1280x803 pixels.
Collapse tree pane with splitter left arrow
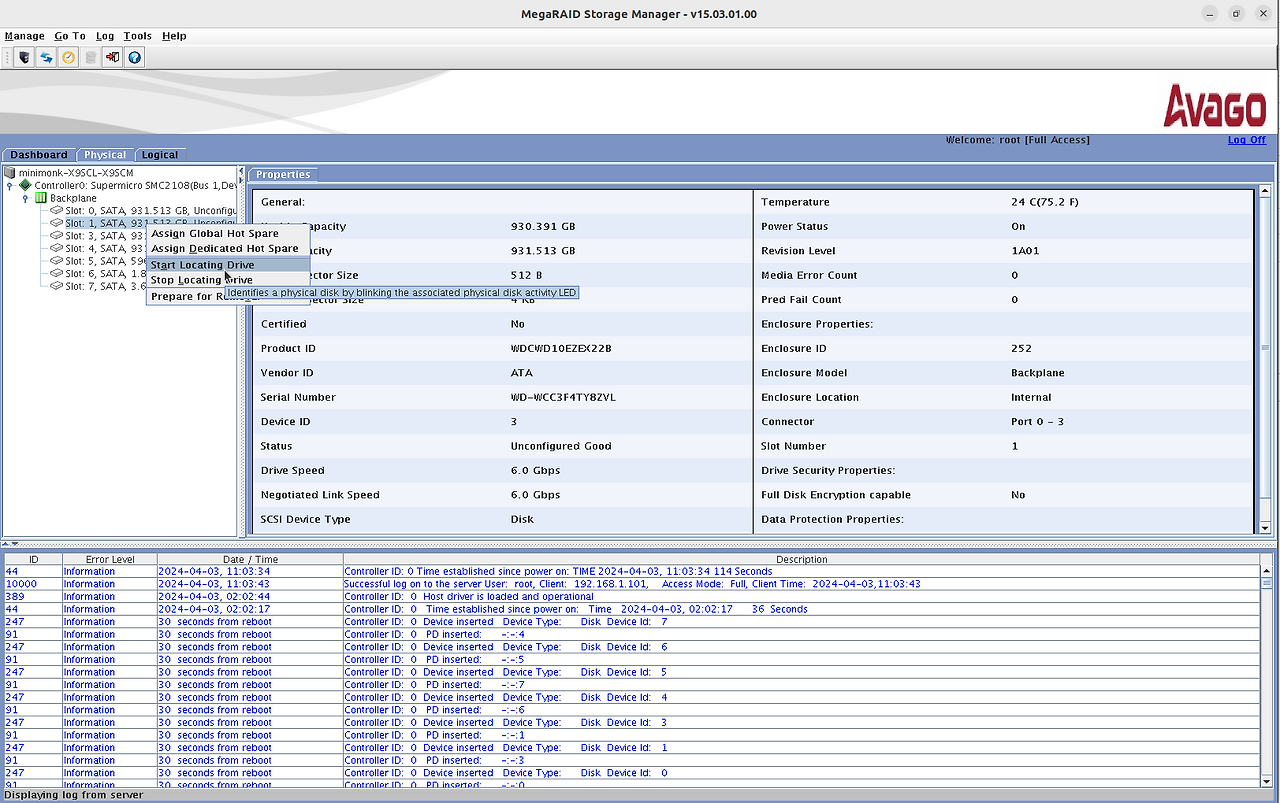tap(240, 172)
